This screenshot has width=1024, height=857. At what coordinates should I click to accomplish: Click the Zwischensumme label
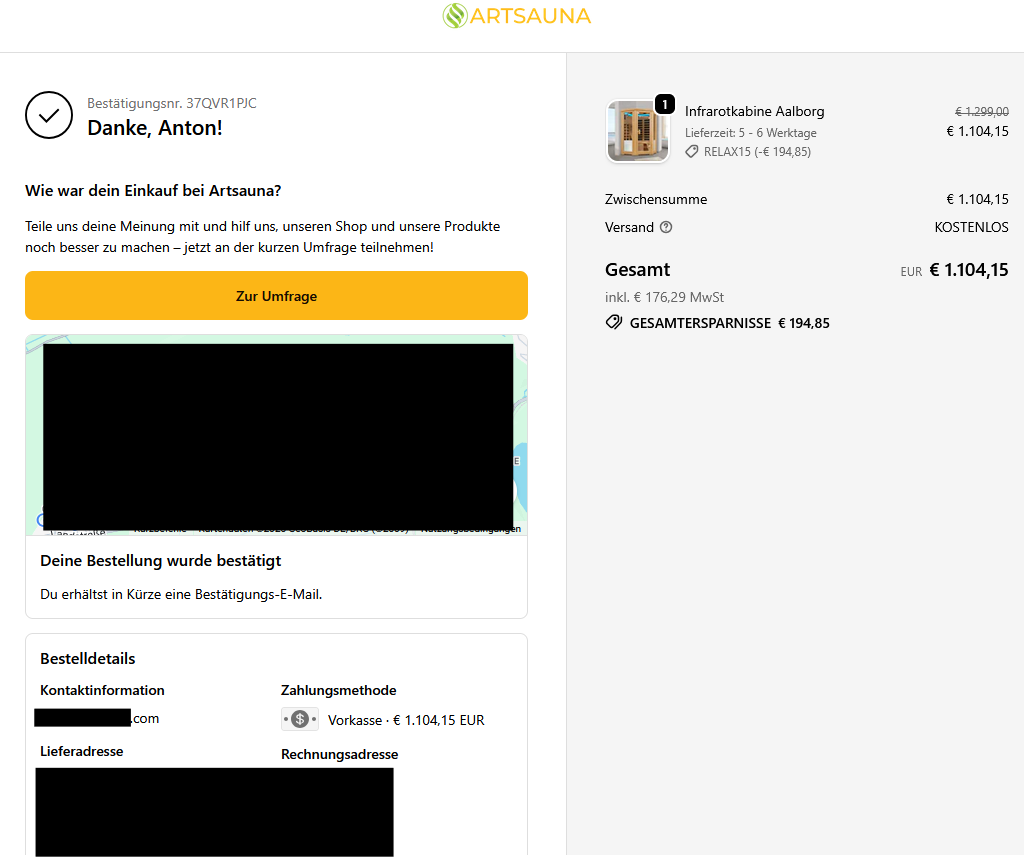[x=656, y=199]
